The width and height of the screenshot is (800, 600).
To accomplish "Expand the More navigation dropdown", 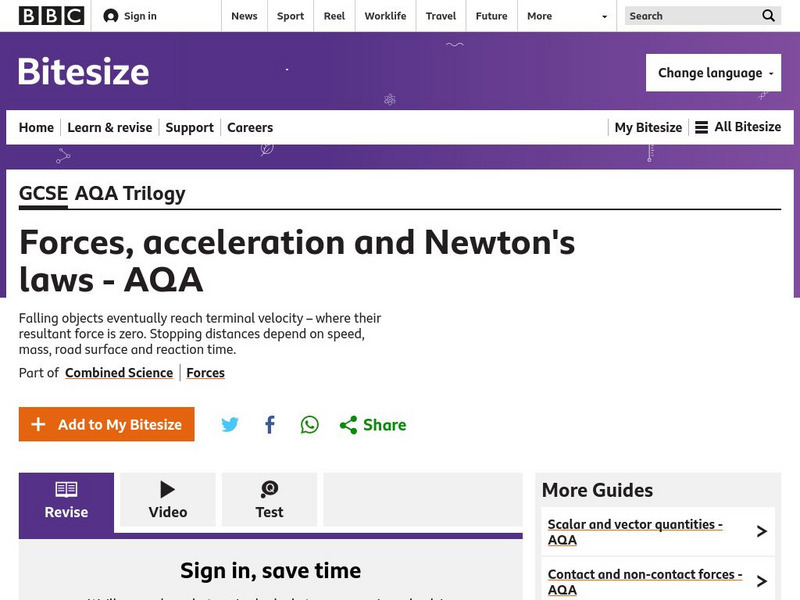I will (x=568, y=16).
